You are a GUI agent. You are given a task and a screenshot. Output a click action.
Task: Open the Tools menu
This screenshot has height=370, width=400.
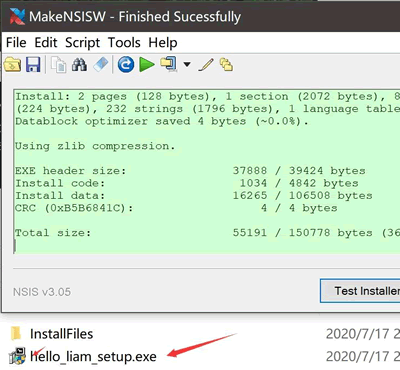point(124,43)
